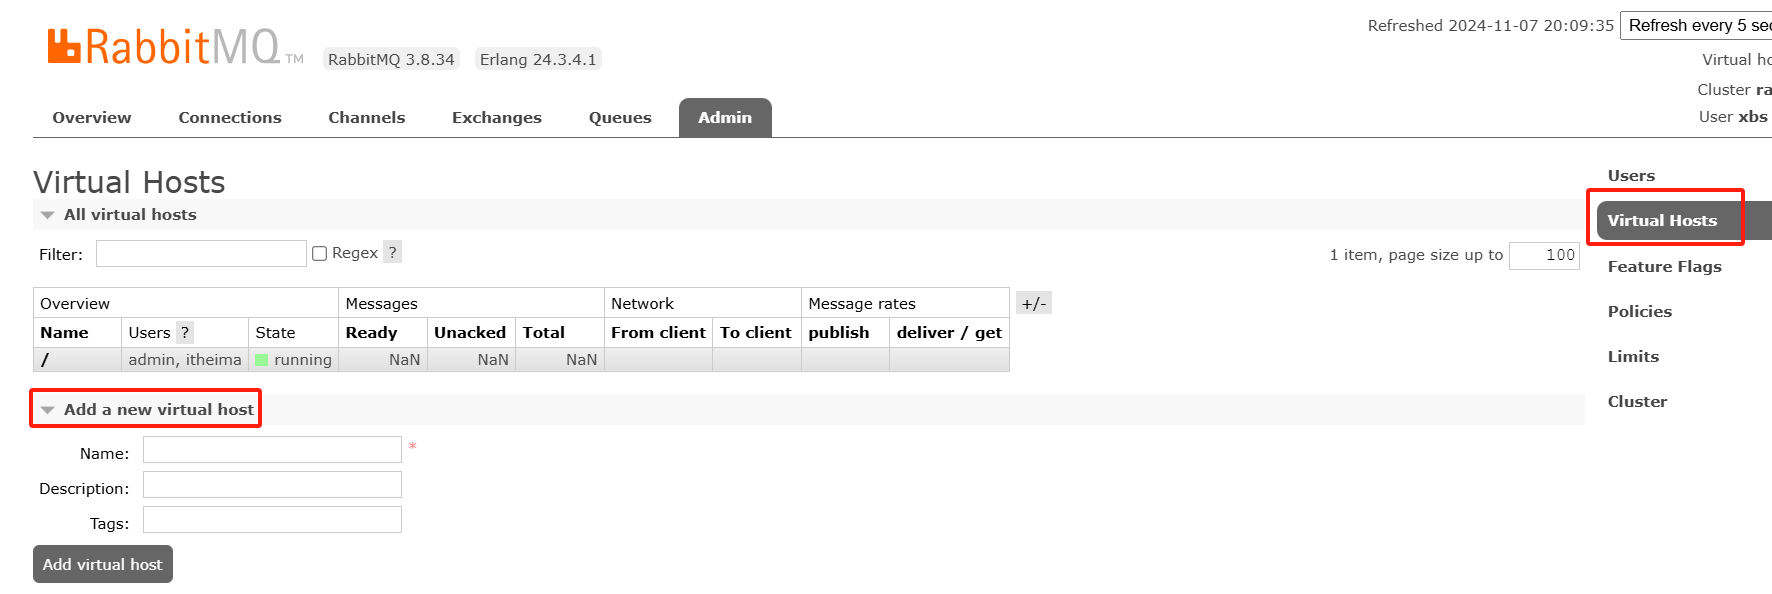1772x594 pixels.
Task: Enable the Regex filter checkbox
Action: (x=320, y=254)
